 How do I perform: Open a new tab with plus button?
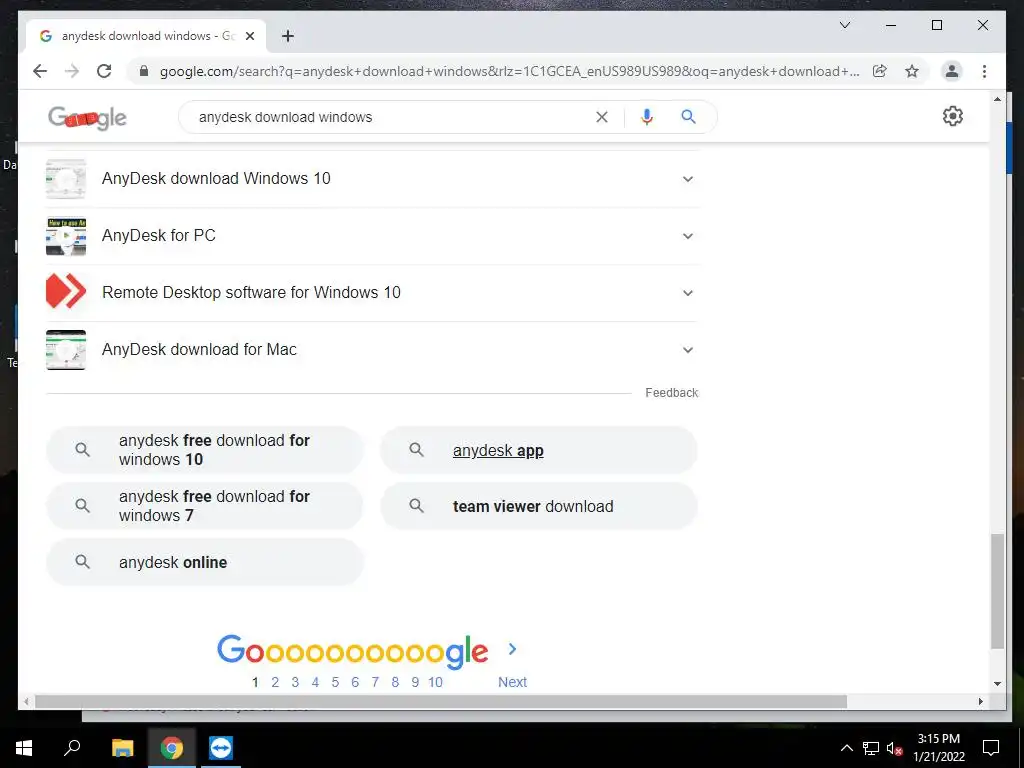[x=287, y=36]
